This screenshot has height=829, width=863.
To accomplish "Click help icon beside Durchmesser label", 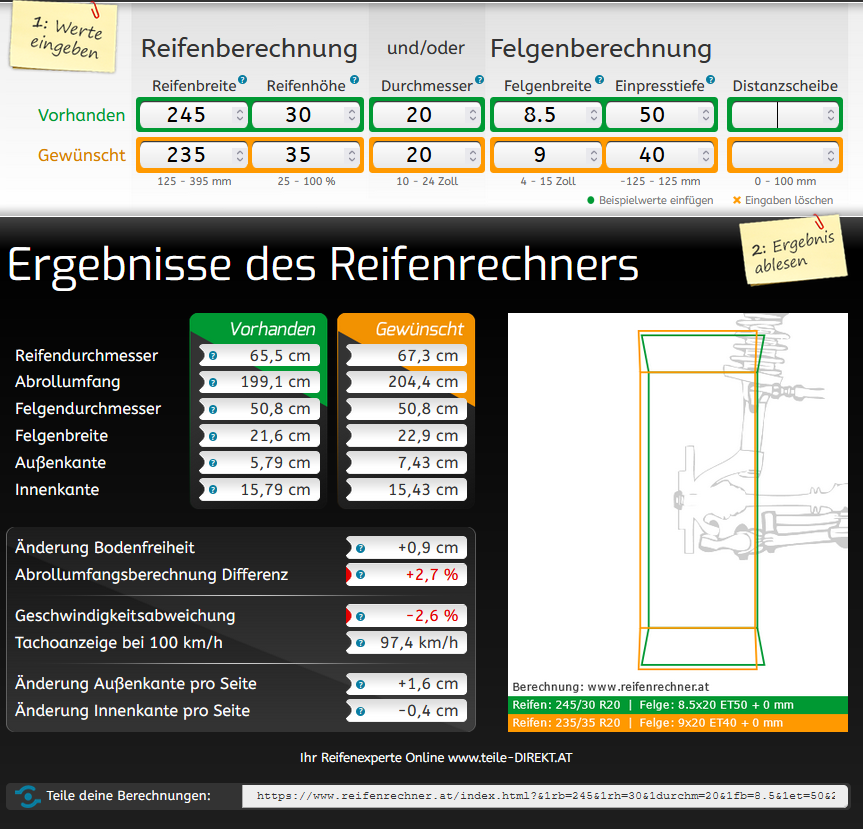I will coord(479,80).
